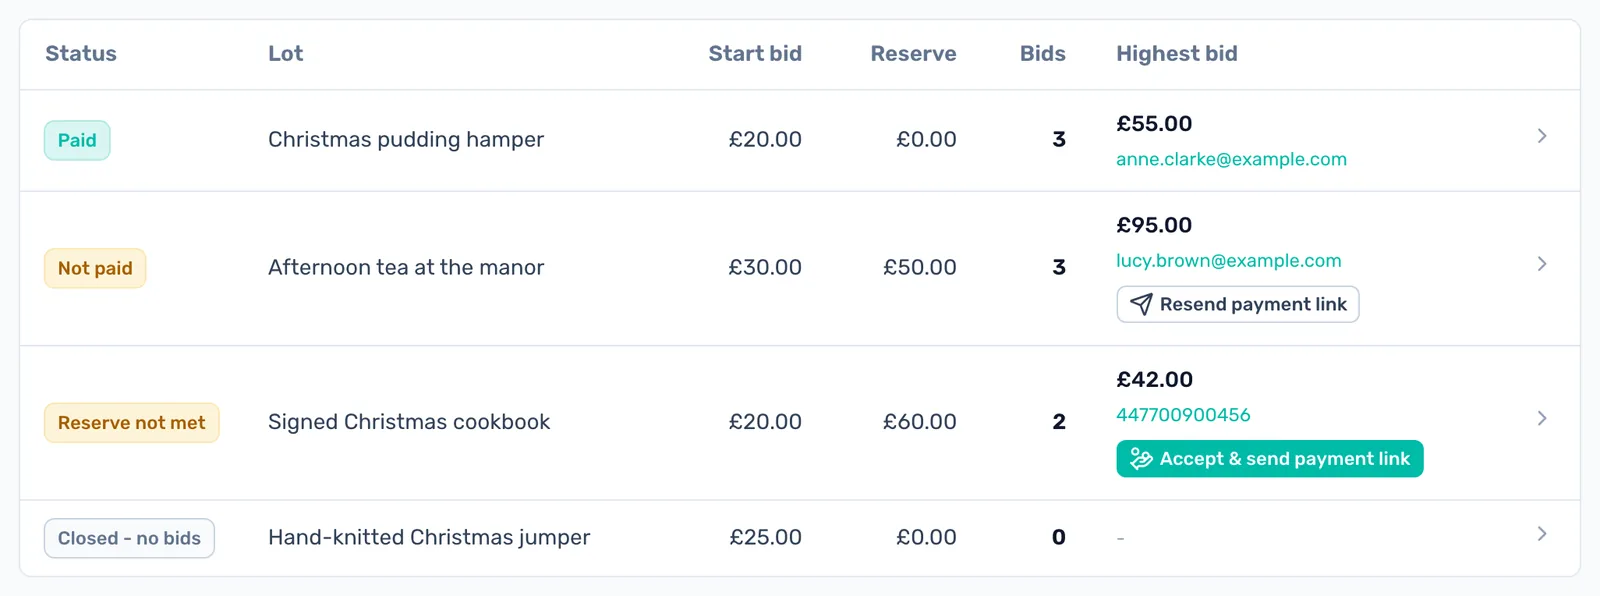The width and height of the screenshot is (1600, 596).
Task: Open Signed Christmas cookbook row arrow
Action: [1542, 418]
